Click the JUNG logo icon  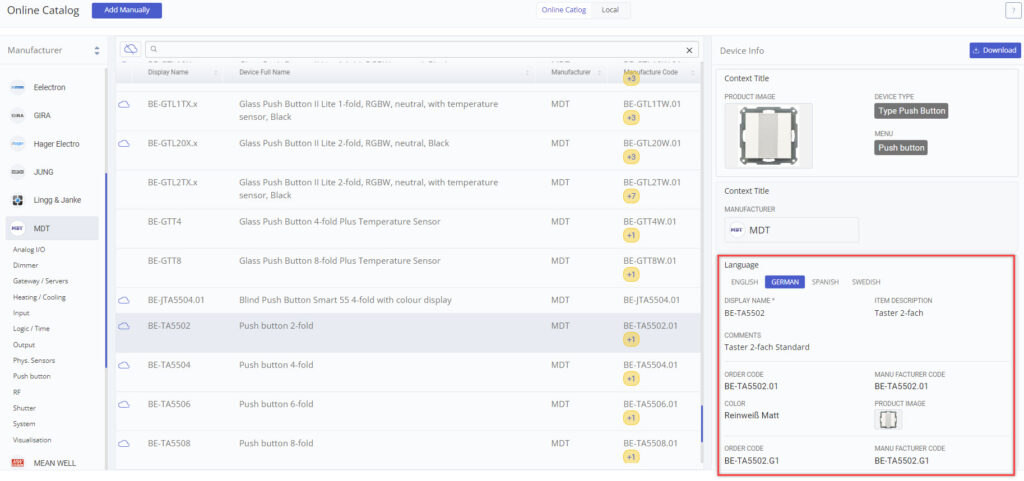18,172
